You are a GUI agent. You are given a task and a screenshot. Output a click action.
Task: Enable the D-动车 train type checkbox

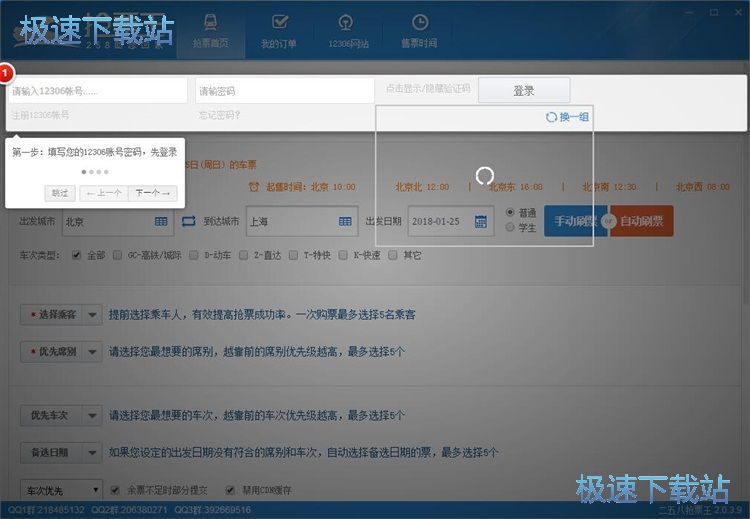pyautogui.click(x=196, y=255)
